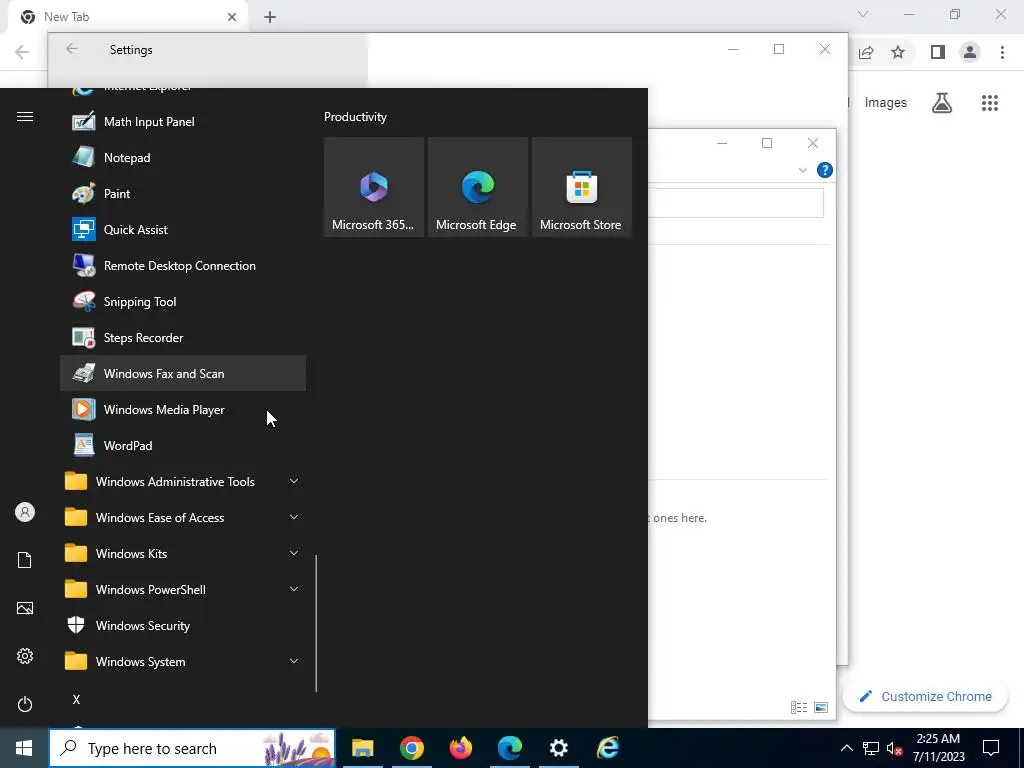Screen dimensions: 1024x768
Task: Expand the Start menu hamburger button
Action: click(25, 116)
